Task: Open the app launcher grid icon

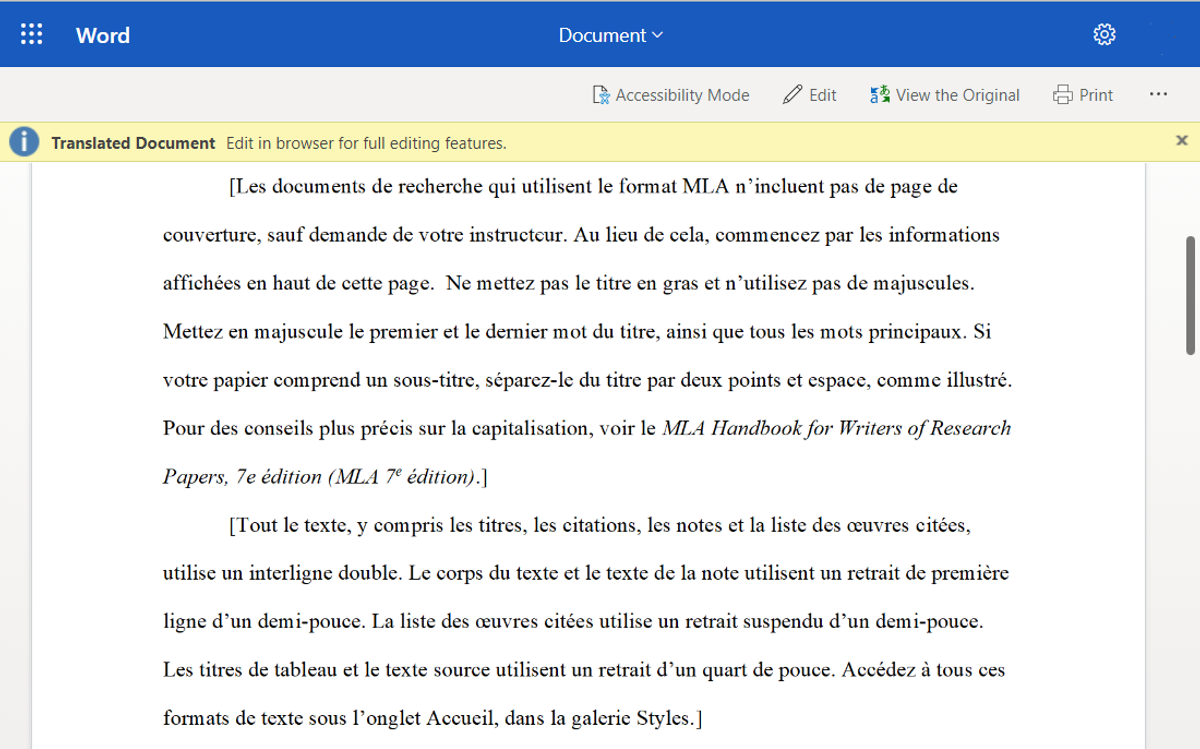Action: [31, 33]
